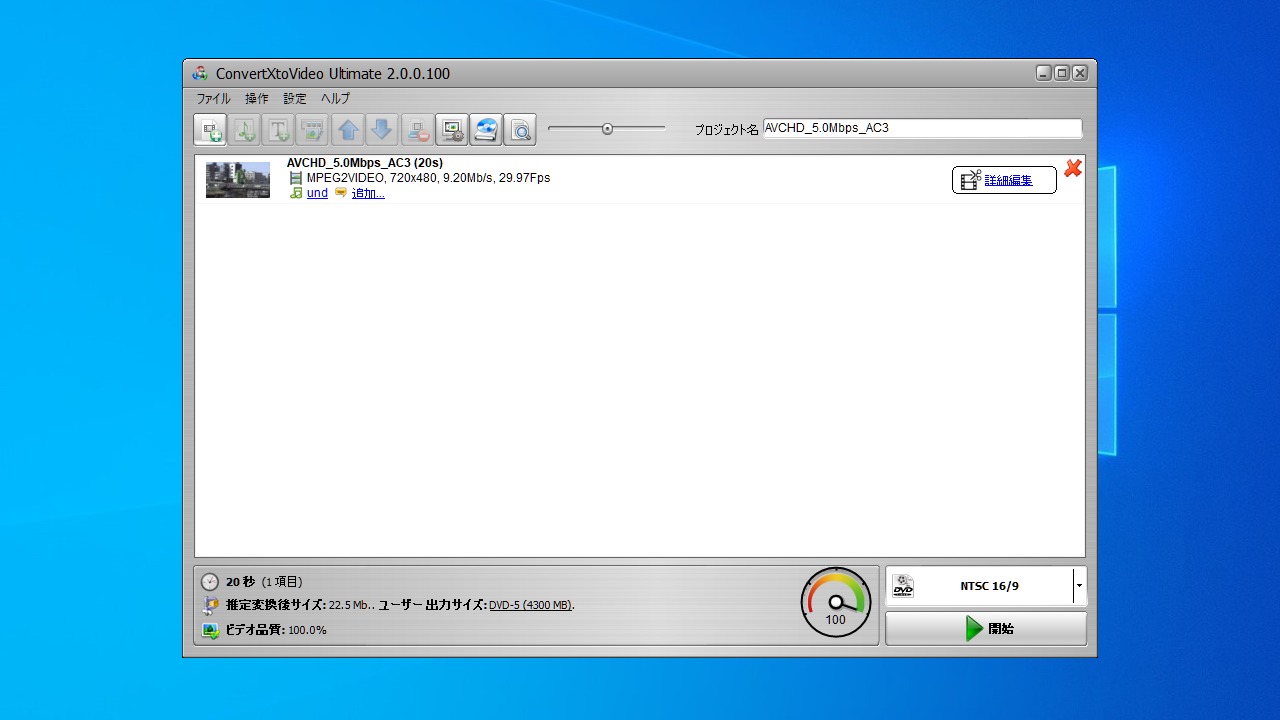1280x720 pixels.
Task: Click the subtitle icon beside 追加
Action: (341, 193)
